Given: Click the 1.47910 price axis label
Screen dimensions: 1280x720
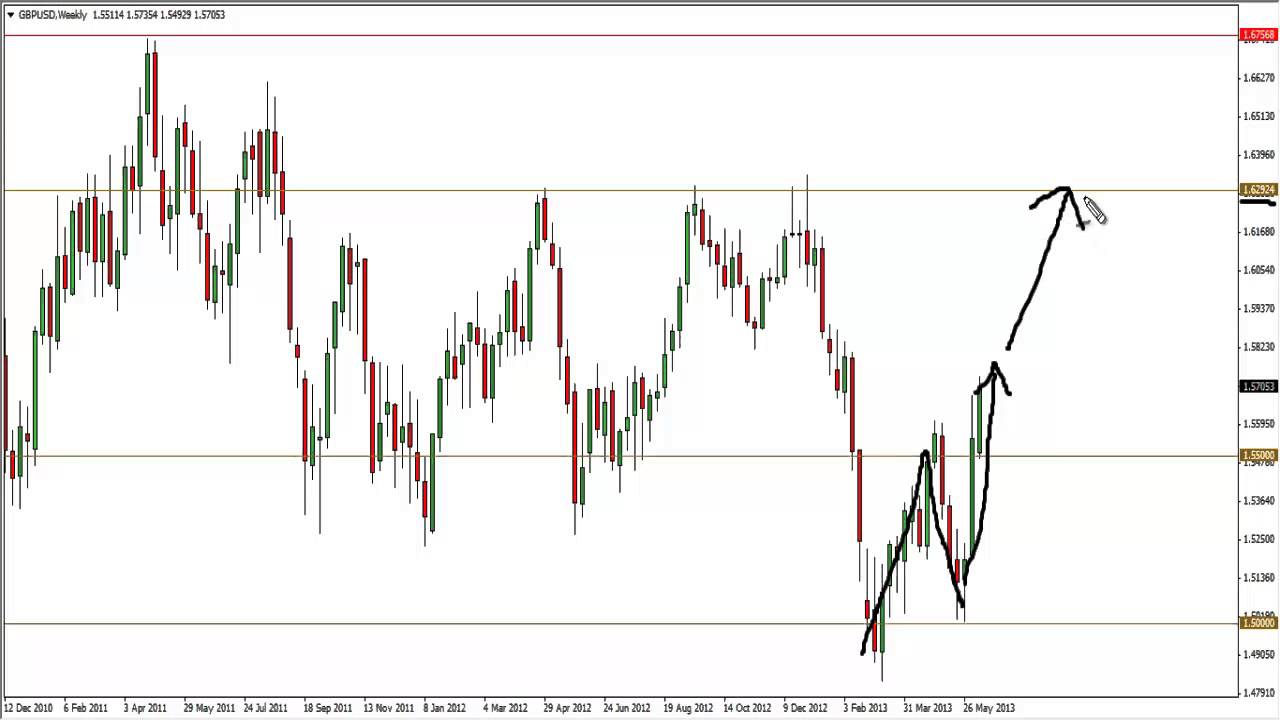Looking at the screenshot, I should tap(1261, 693).
